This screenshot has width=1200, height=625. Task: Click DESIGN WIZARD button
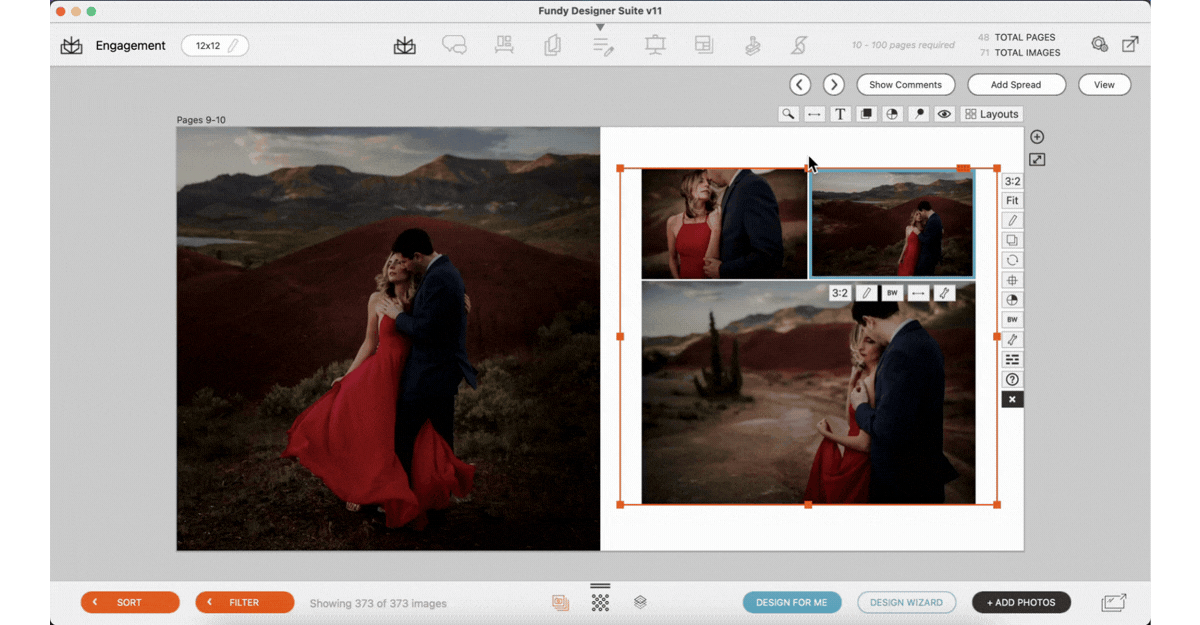(x=907, y=602)
